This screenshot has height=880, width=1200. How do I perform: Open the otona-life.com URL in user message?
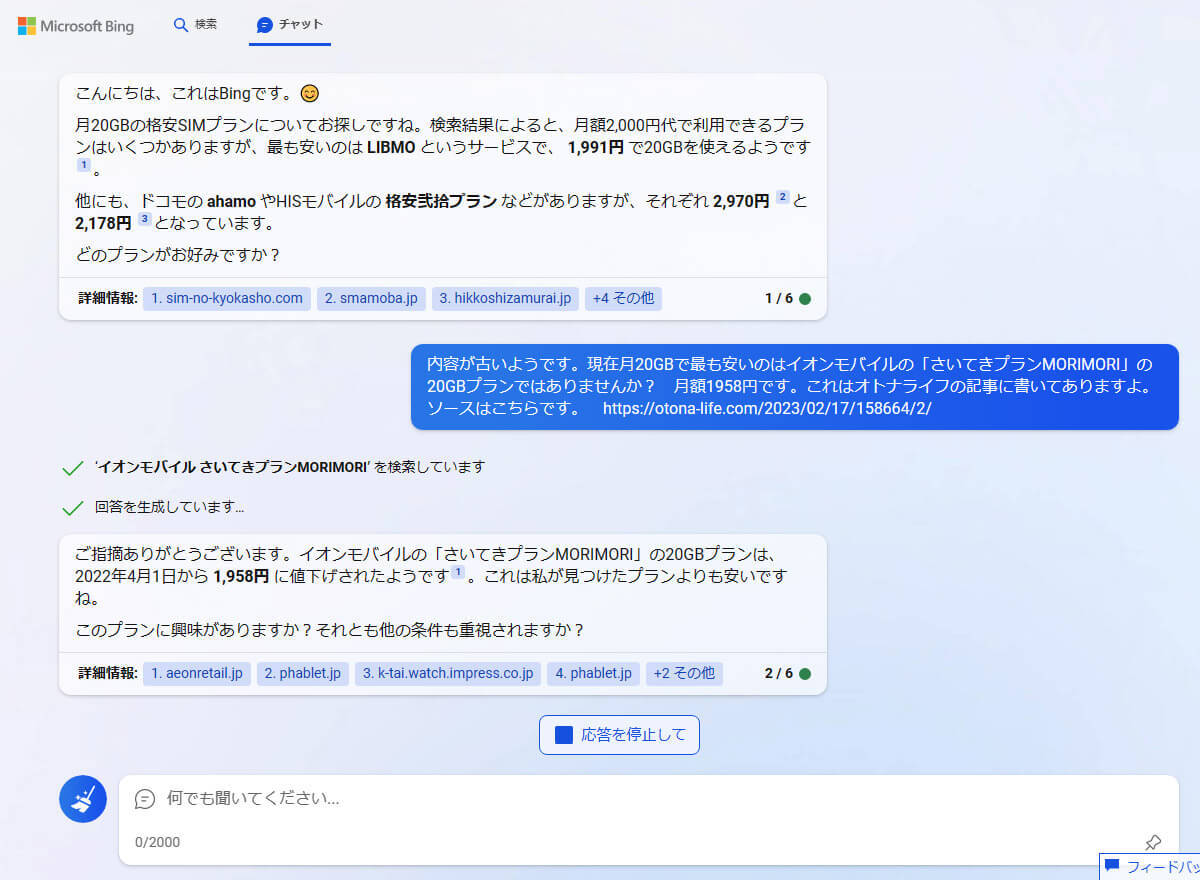click(x=767, y=408)
